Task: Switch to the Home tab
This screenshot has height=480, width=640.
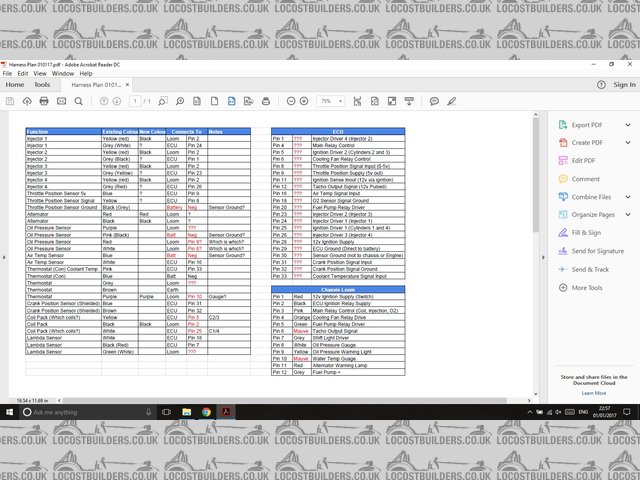Action: pos(15,85)
